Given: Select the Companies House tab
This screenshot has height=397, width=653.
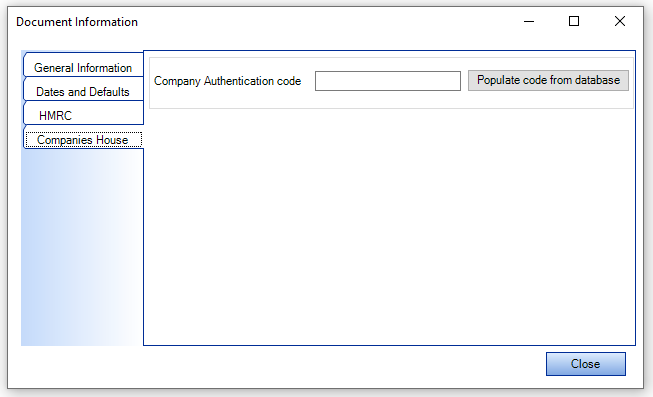Looking at the screenshot, I should tap(83, 137).
